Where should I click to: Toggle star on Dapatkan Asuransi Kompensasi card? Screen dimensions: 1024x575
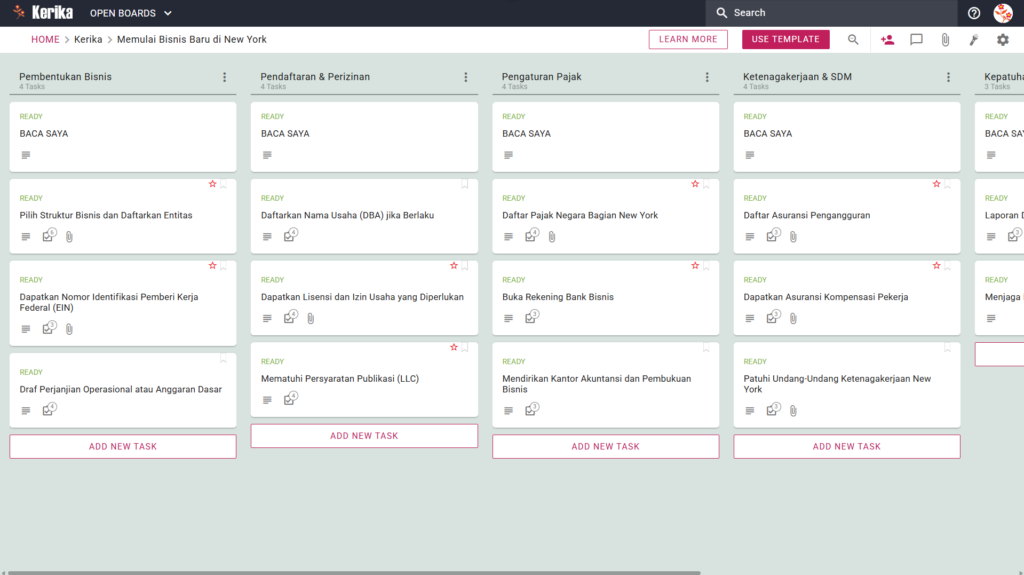(936, 266)
